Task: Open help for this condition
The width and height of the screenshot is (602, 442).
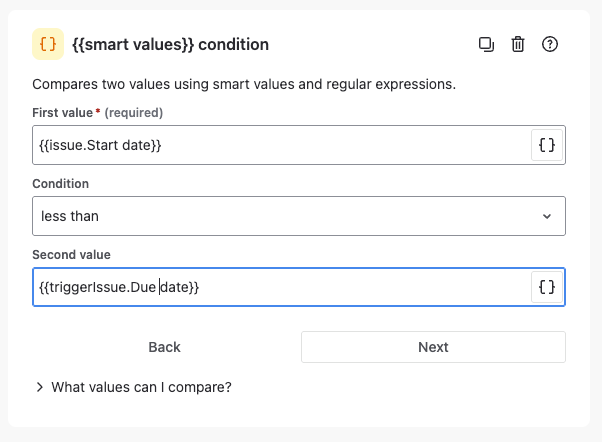Action: point(549,44)
